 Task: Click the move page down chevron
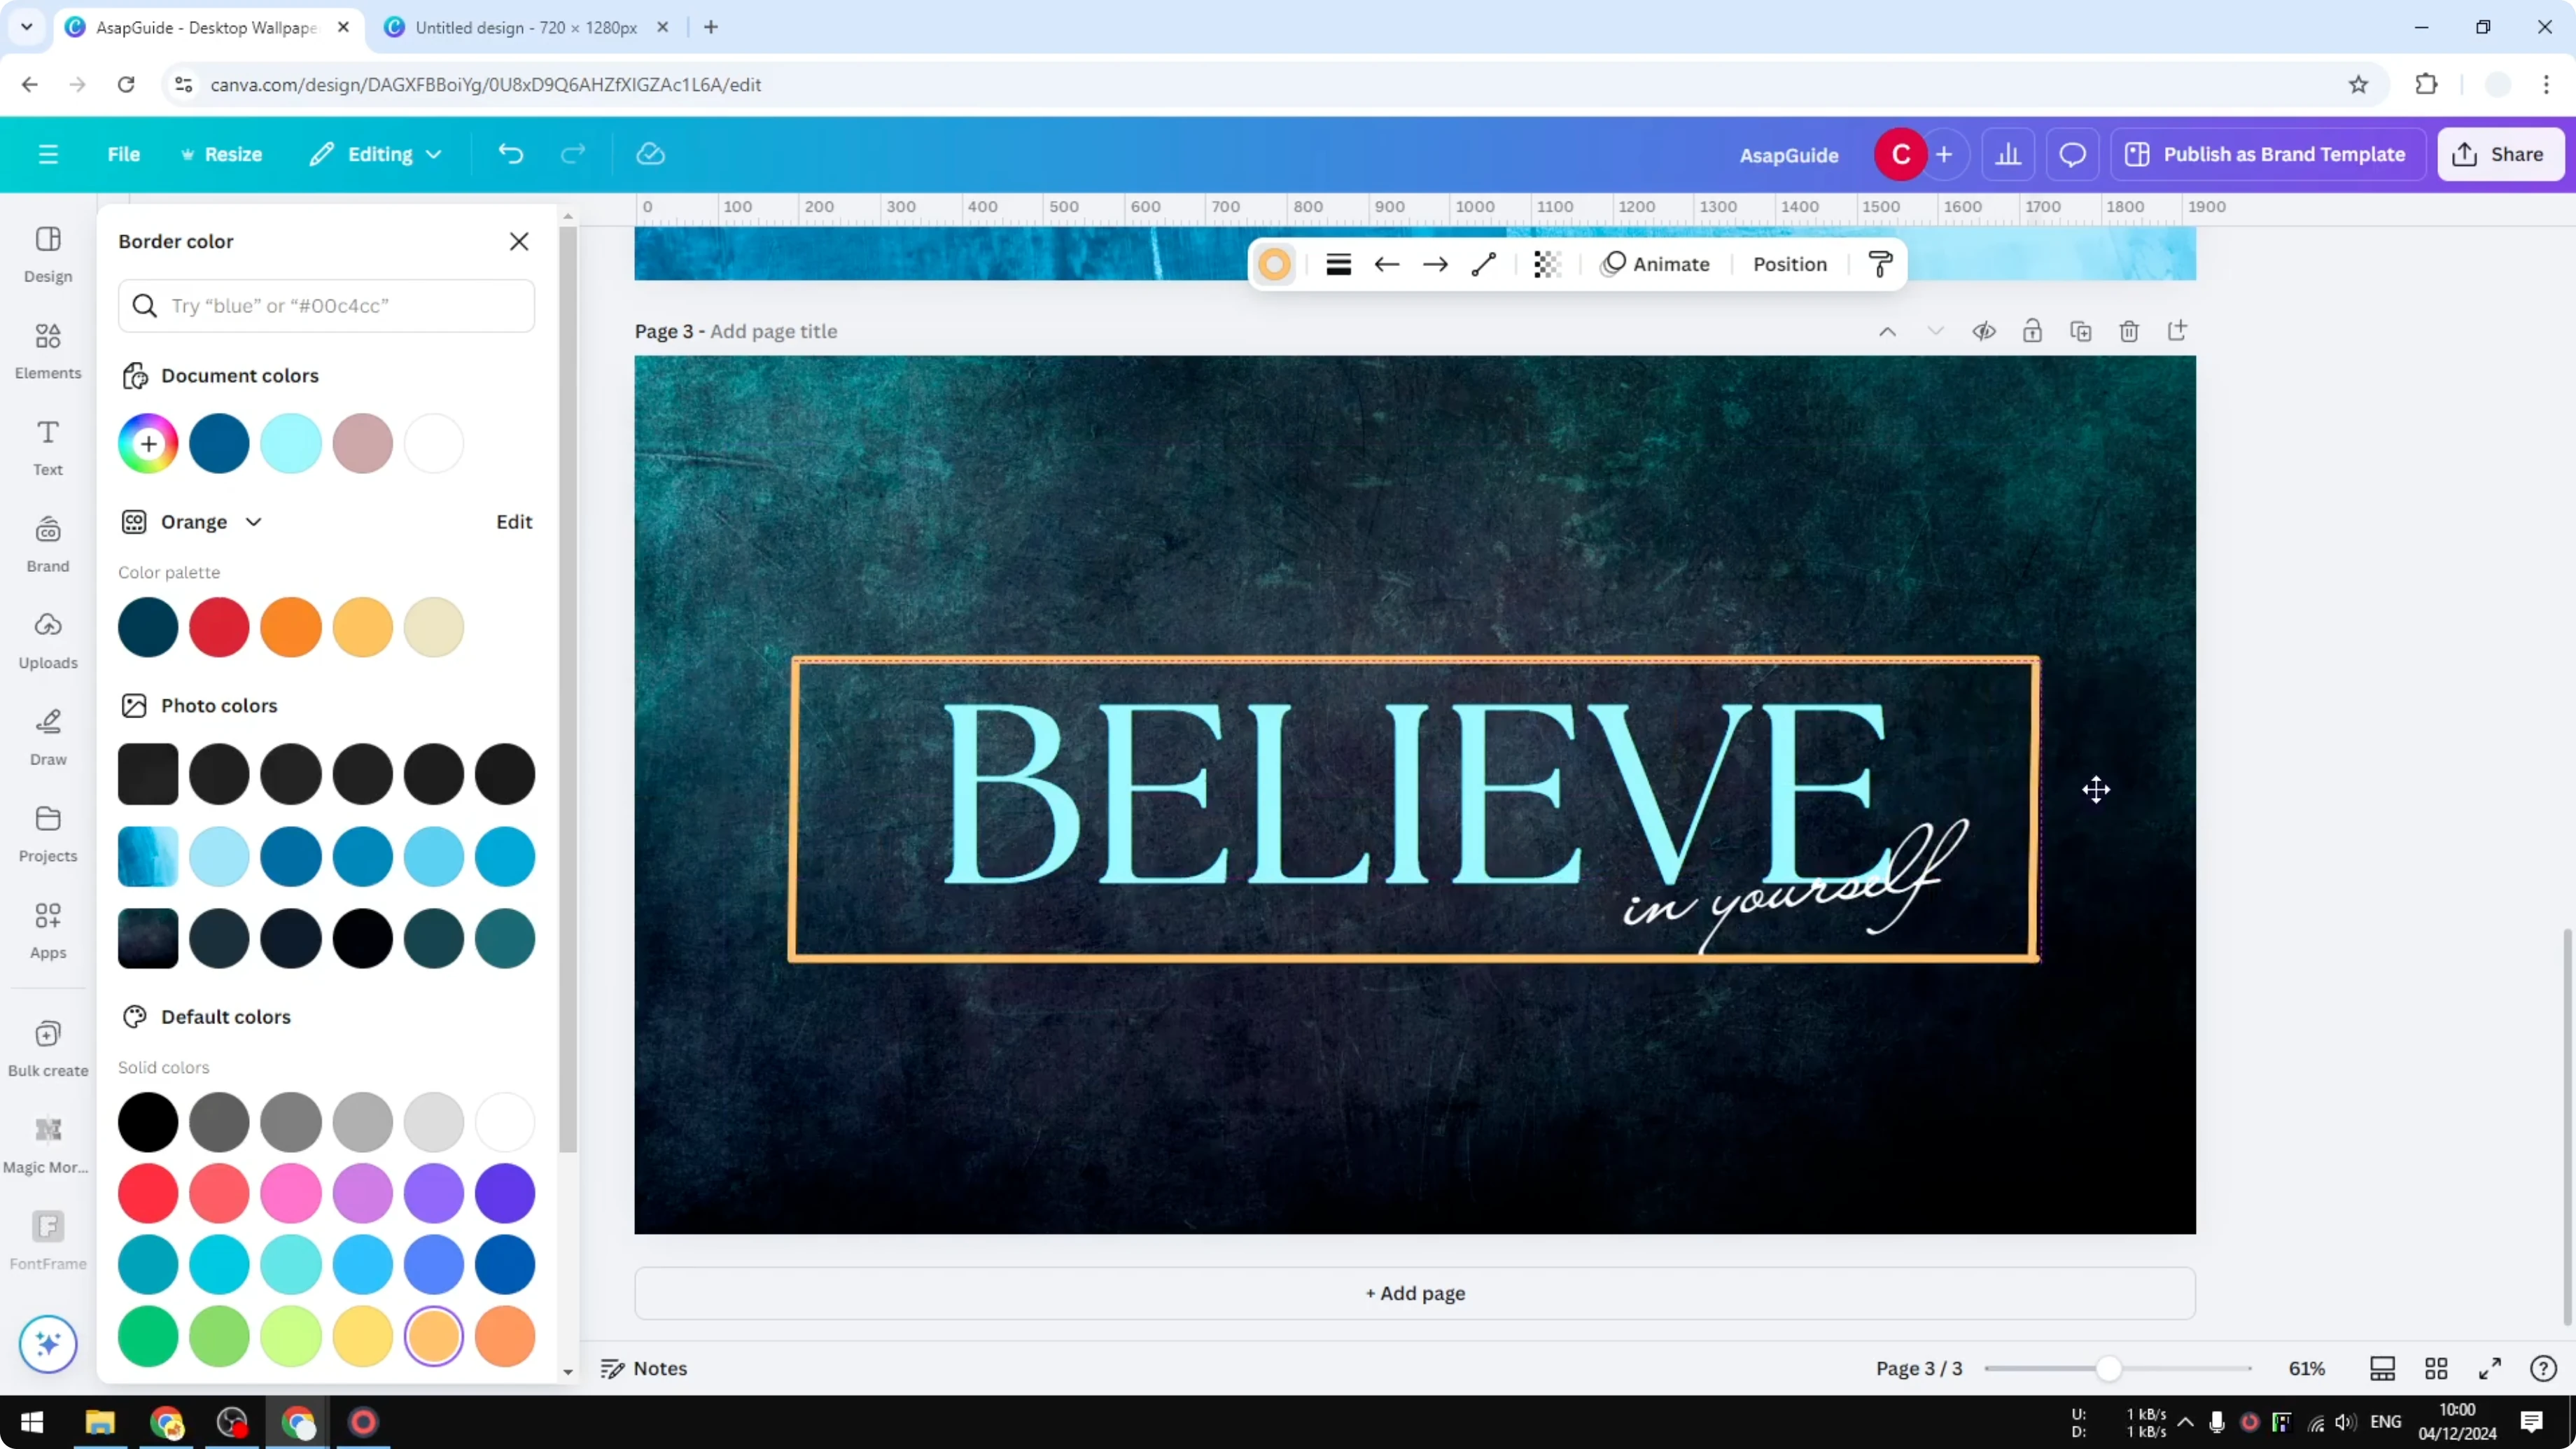click(1935, 331)
